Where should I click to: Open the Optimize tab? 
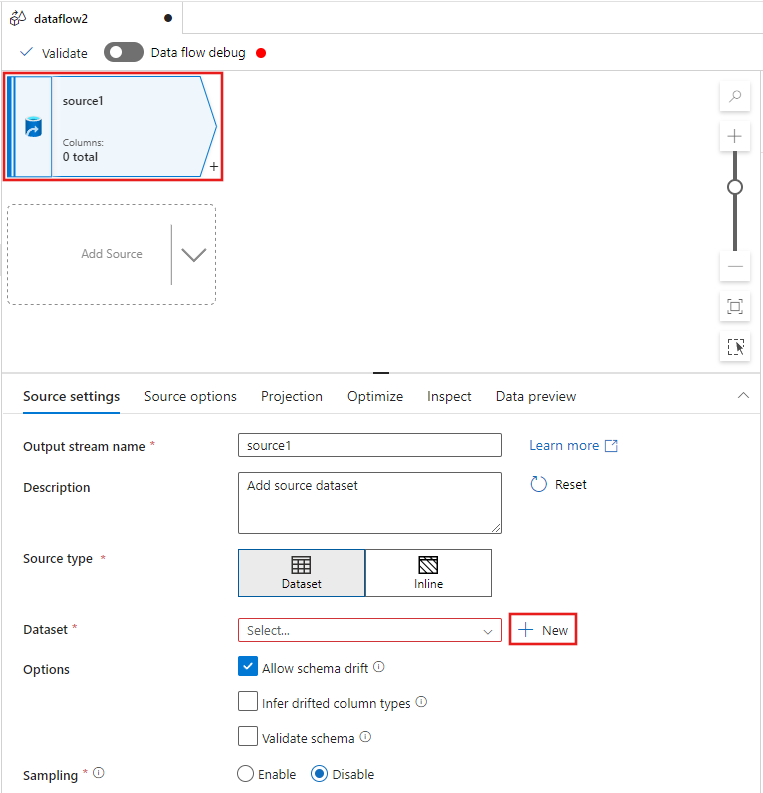tap(375, 396)
